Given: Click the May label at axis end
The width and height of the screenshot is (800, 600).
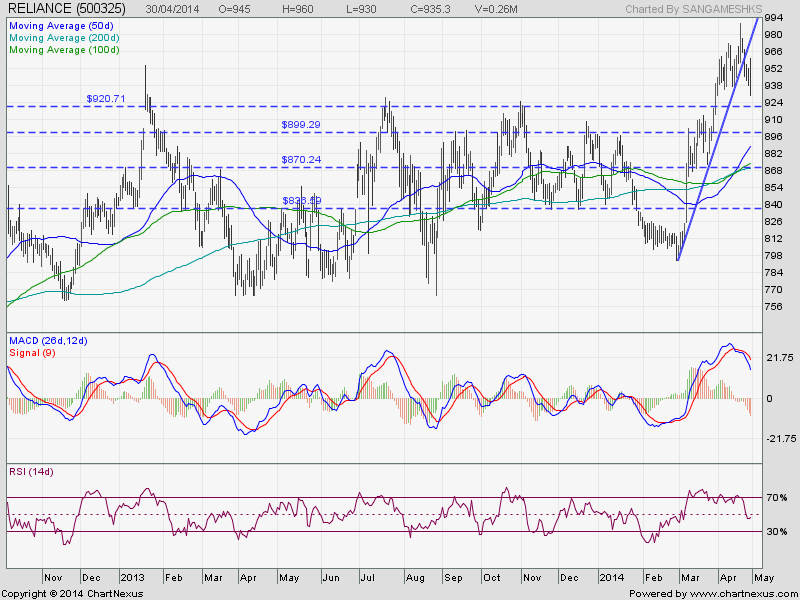Looking at the screenshot, I should tap(763, 578).
